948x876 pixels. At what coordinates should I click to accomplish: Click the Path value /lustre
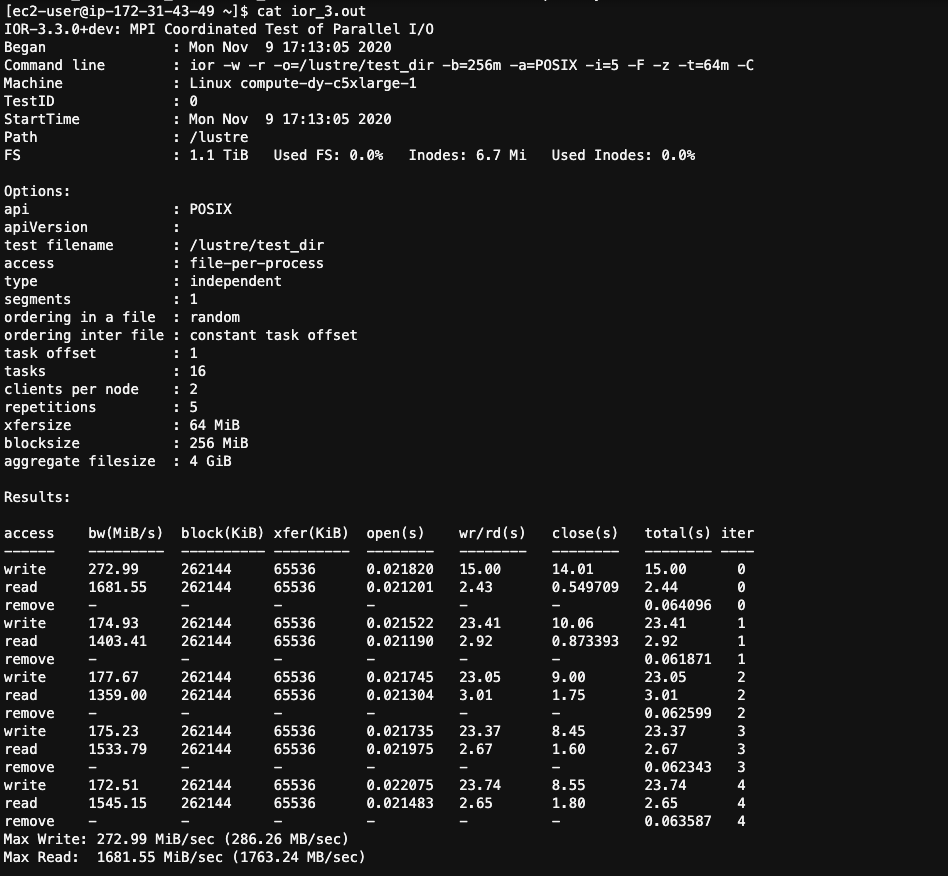pos(219,137)
